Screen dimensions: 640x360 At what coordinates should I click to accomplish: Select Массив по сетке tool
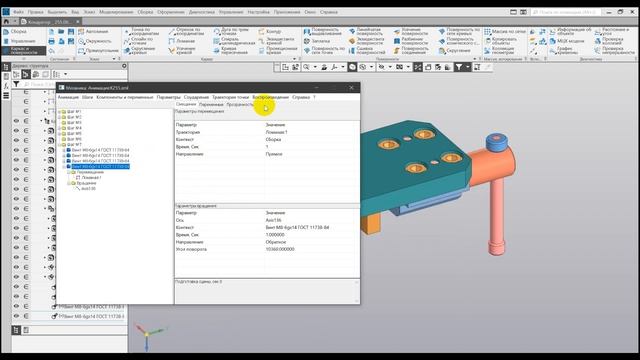504,31
